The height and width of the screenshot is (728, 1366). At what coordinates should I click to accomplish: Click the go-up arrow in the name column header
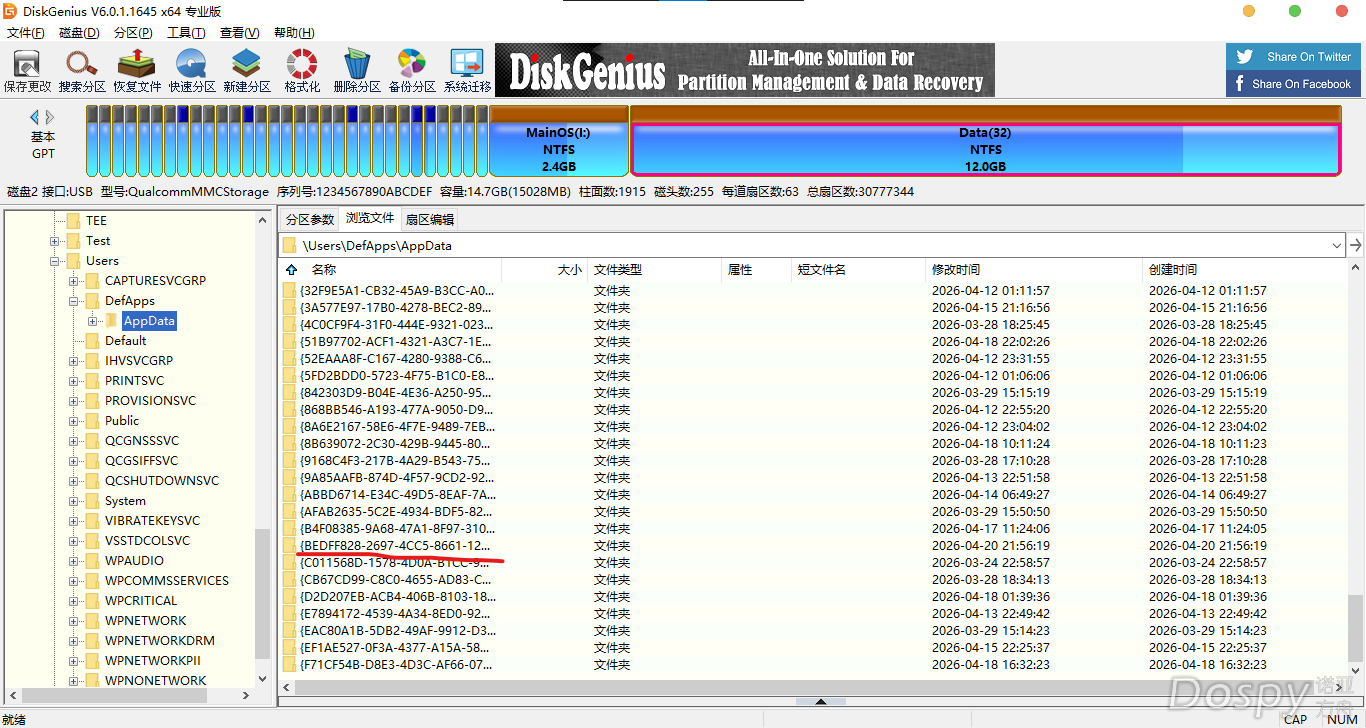pyautogui.click(x=291, y=270)
